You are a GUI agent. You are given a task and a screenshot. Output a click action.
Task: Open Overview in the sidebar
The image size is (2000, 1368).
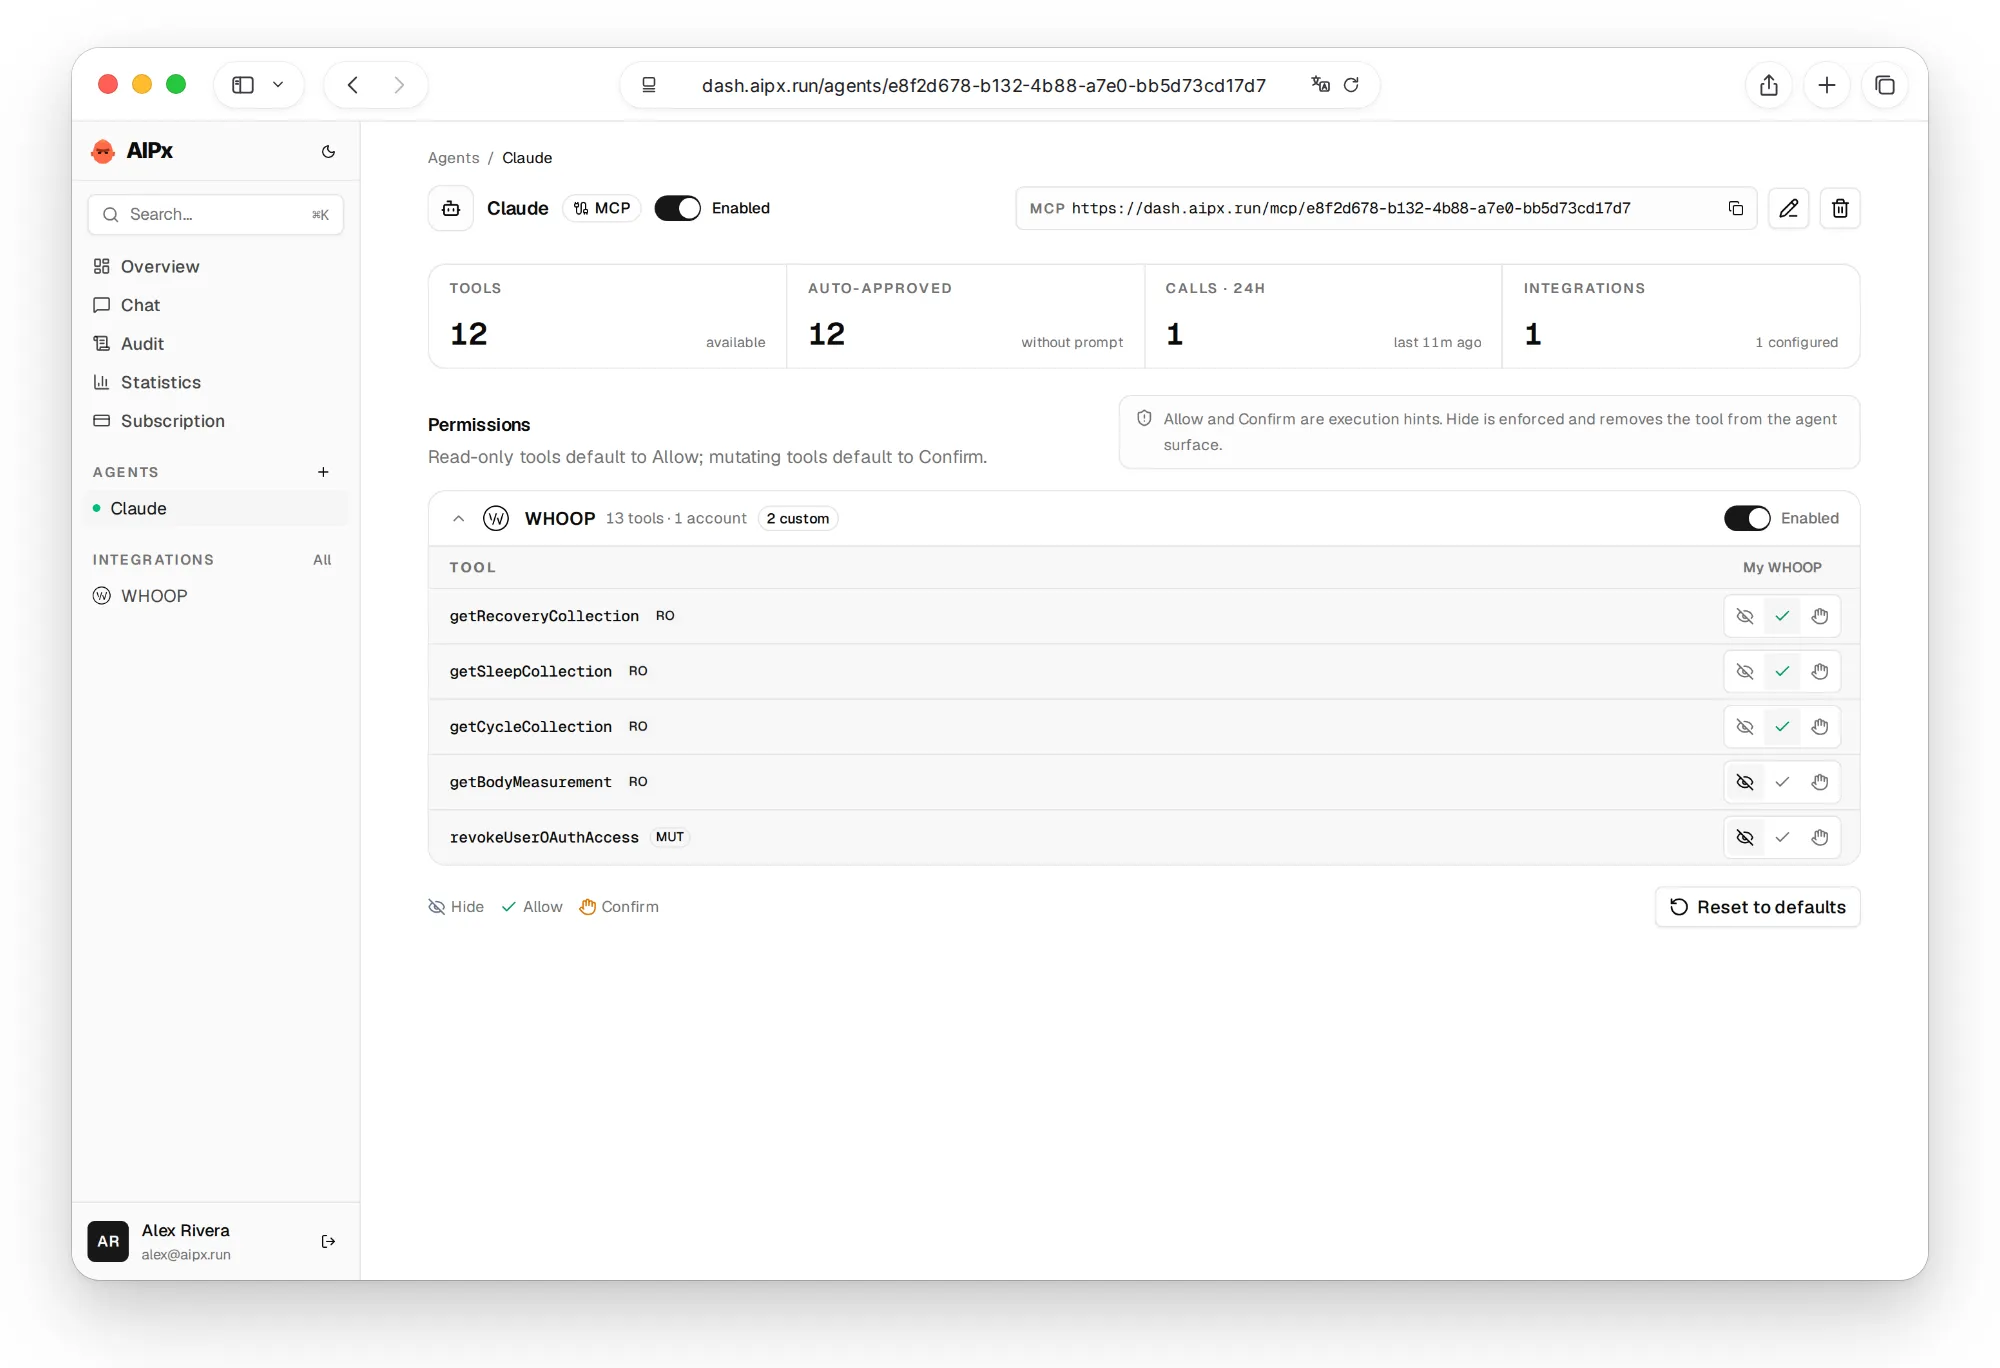(x=216, y=266)
